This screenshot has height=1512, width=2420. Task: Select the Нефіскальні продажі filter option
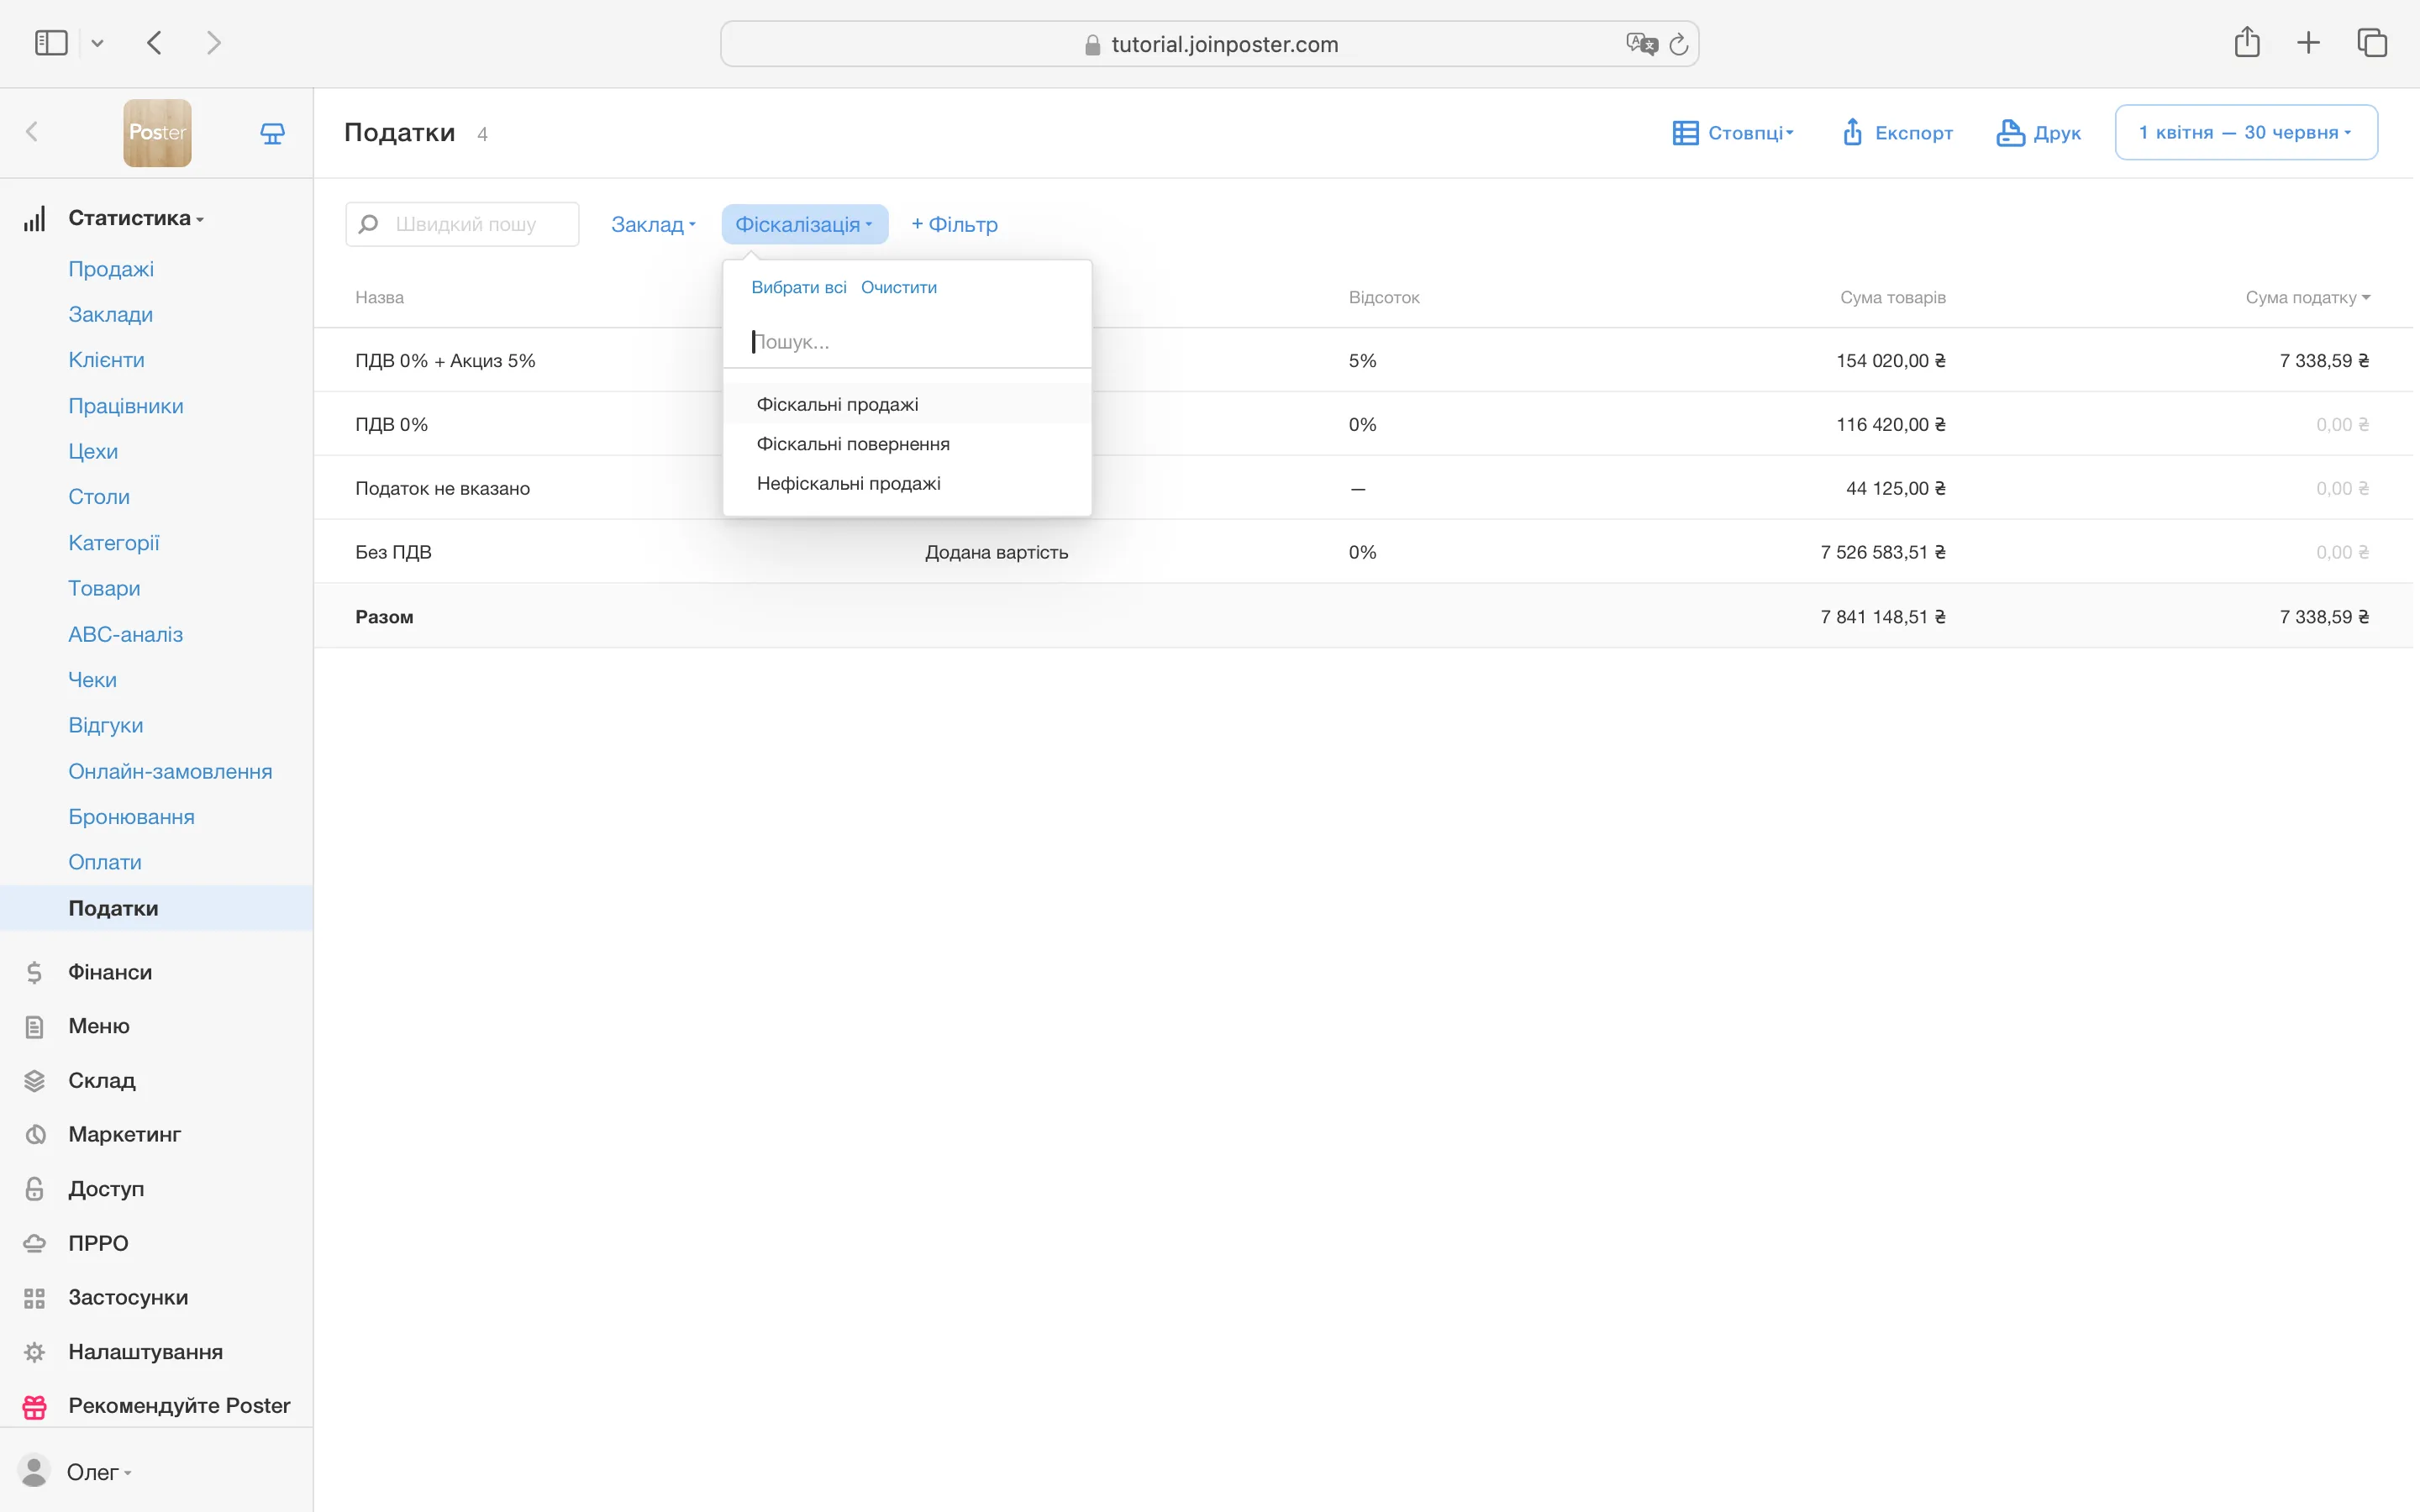click(x=848, y=483)
